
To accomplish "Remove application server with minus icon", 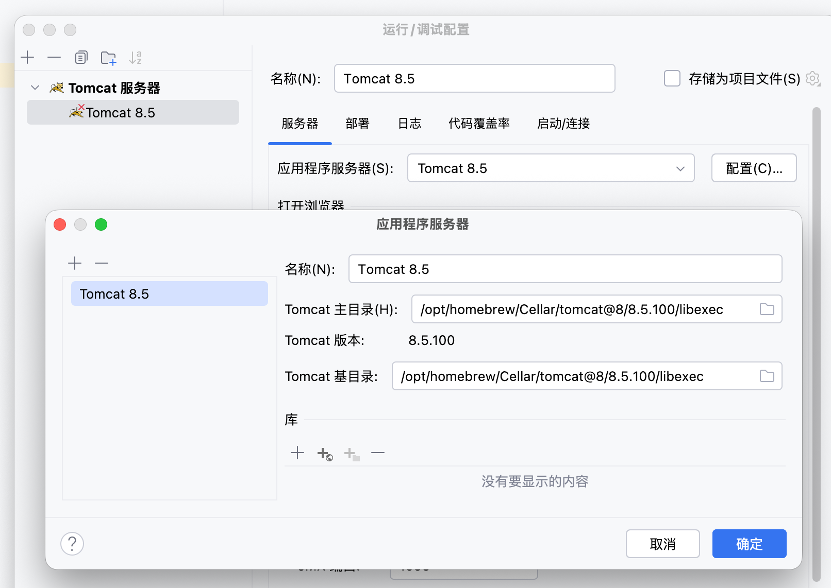I will (101, 263).
